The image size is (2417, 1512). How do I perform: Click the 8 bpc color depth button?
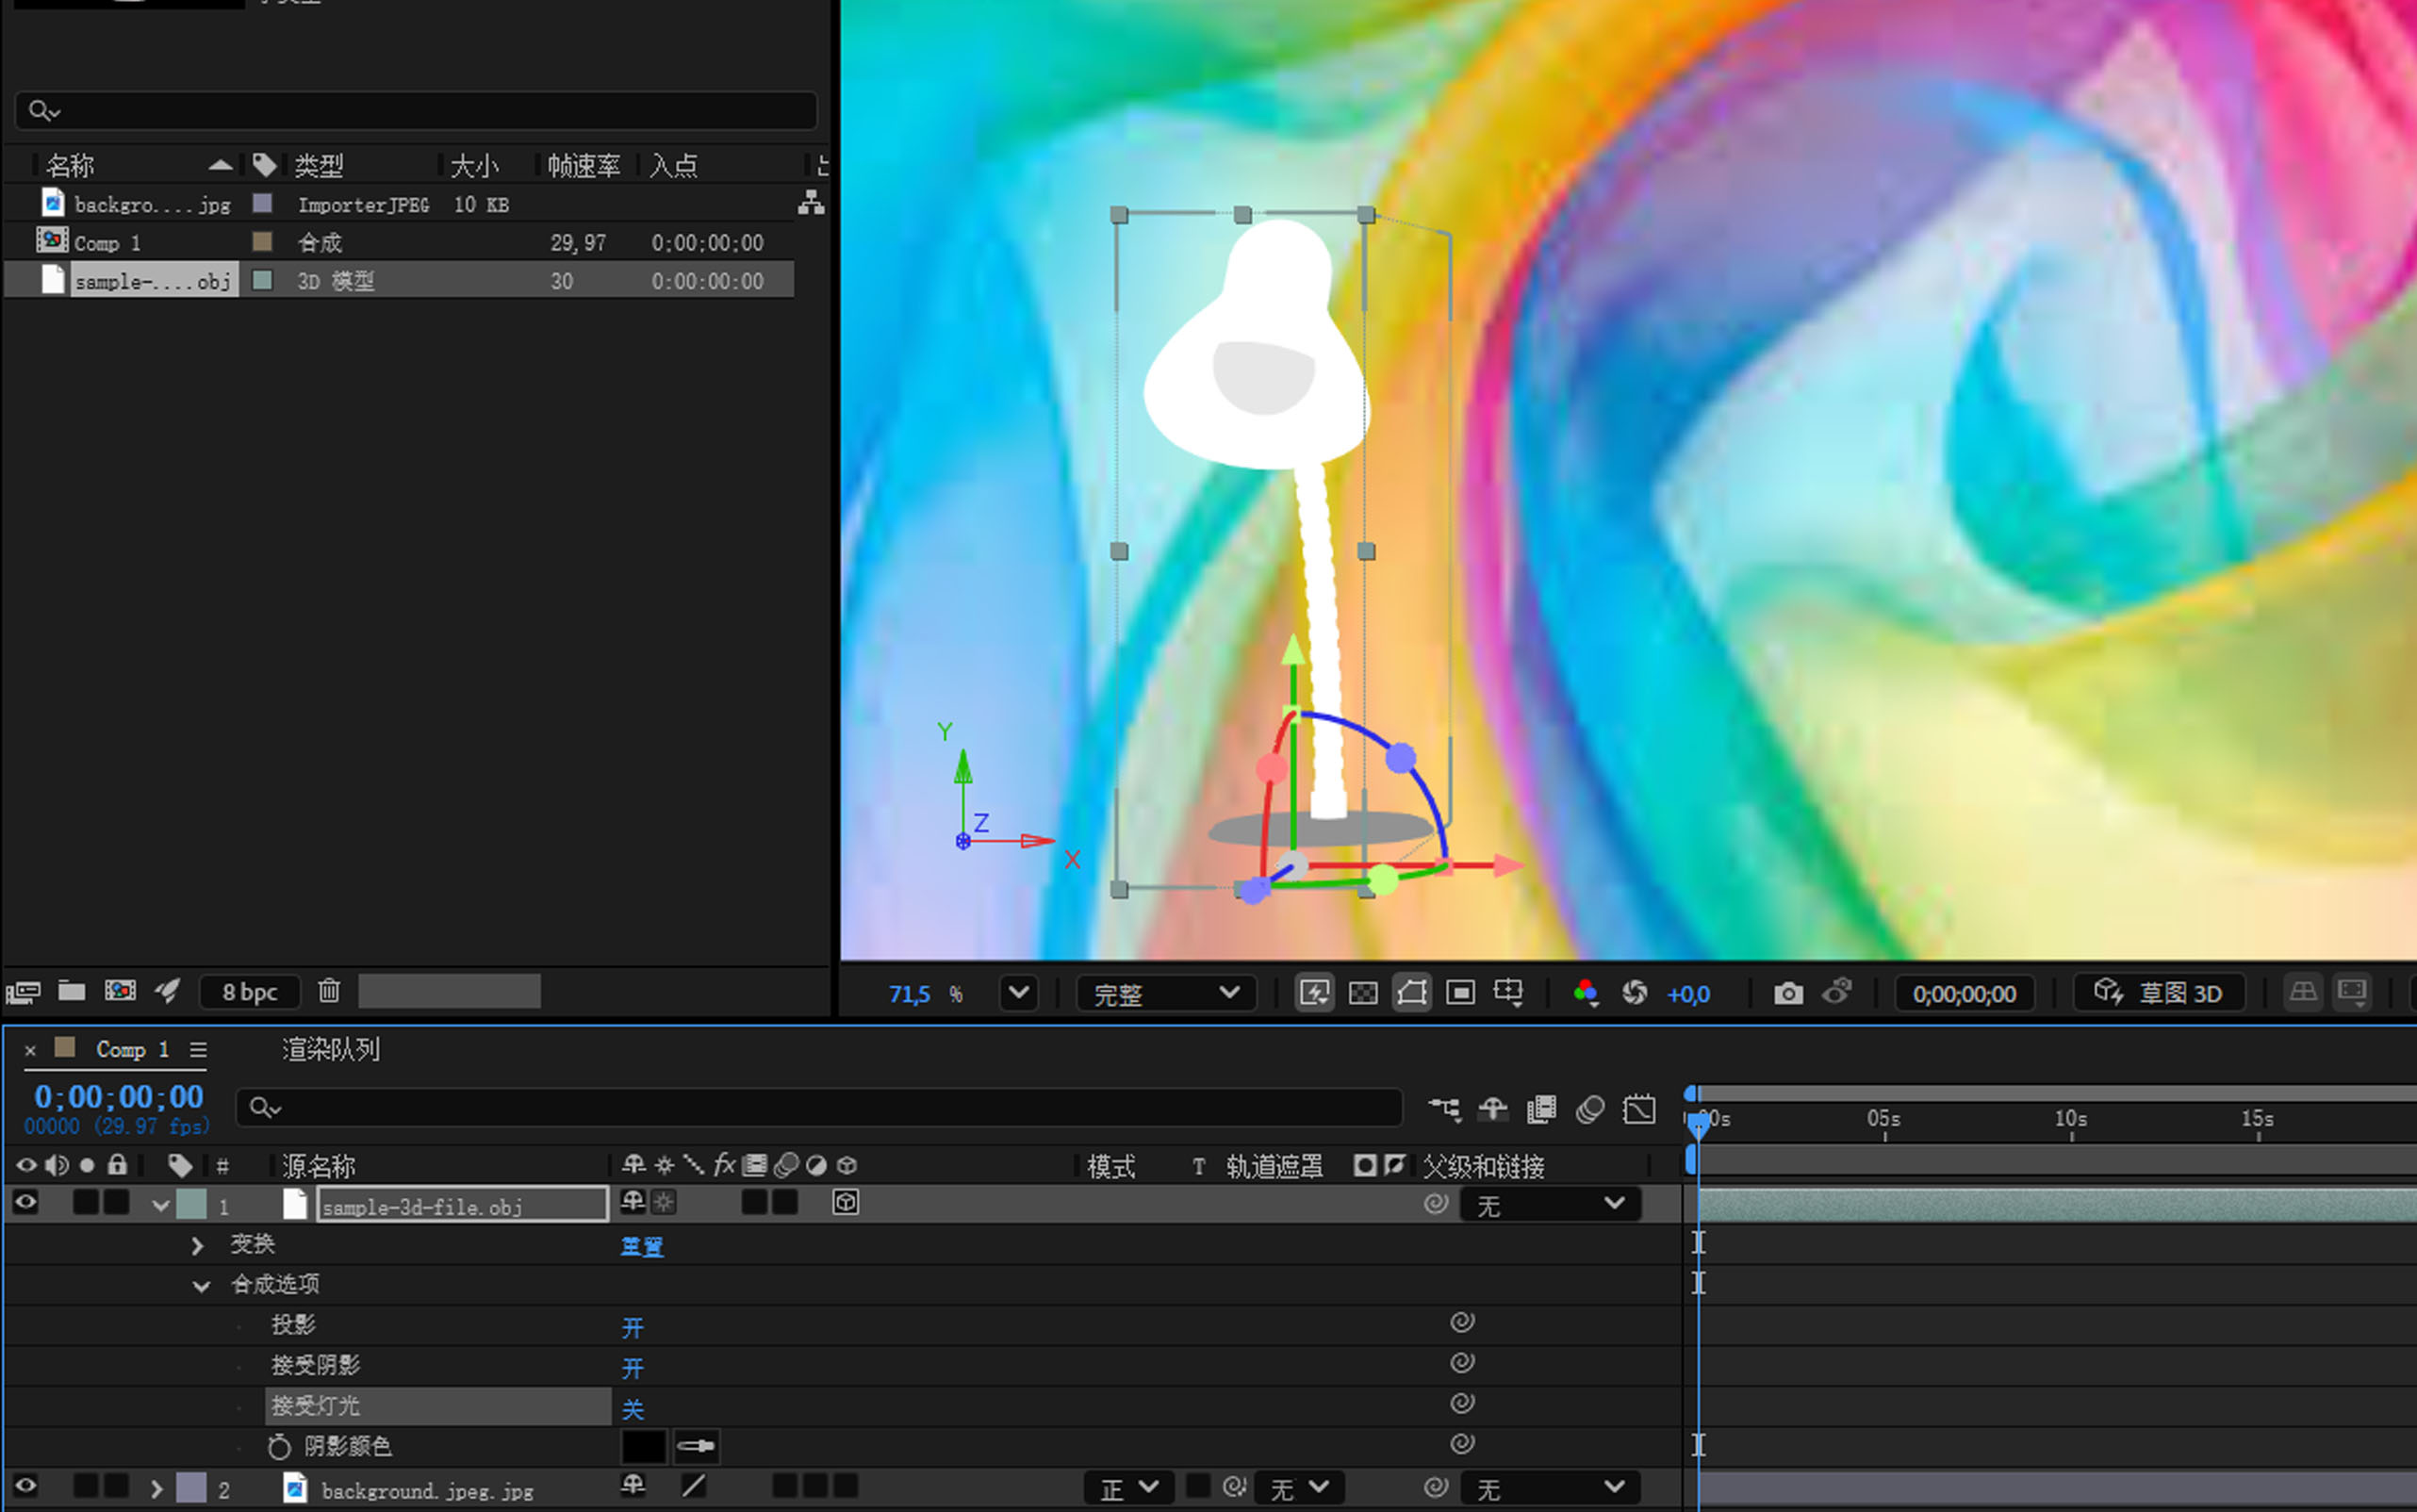tap(249, 992)
